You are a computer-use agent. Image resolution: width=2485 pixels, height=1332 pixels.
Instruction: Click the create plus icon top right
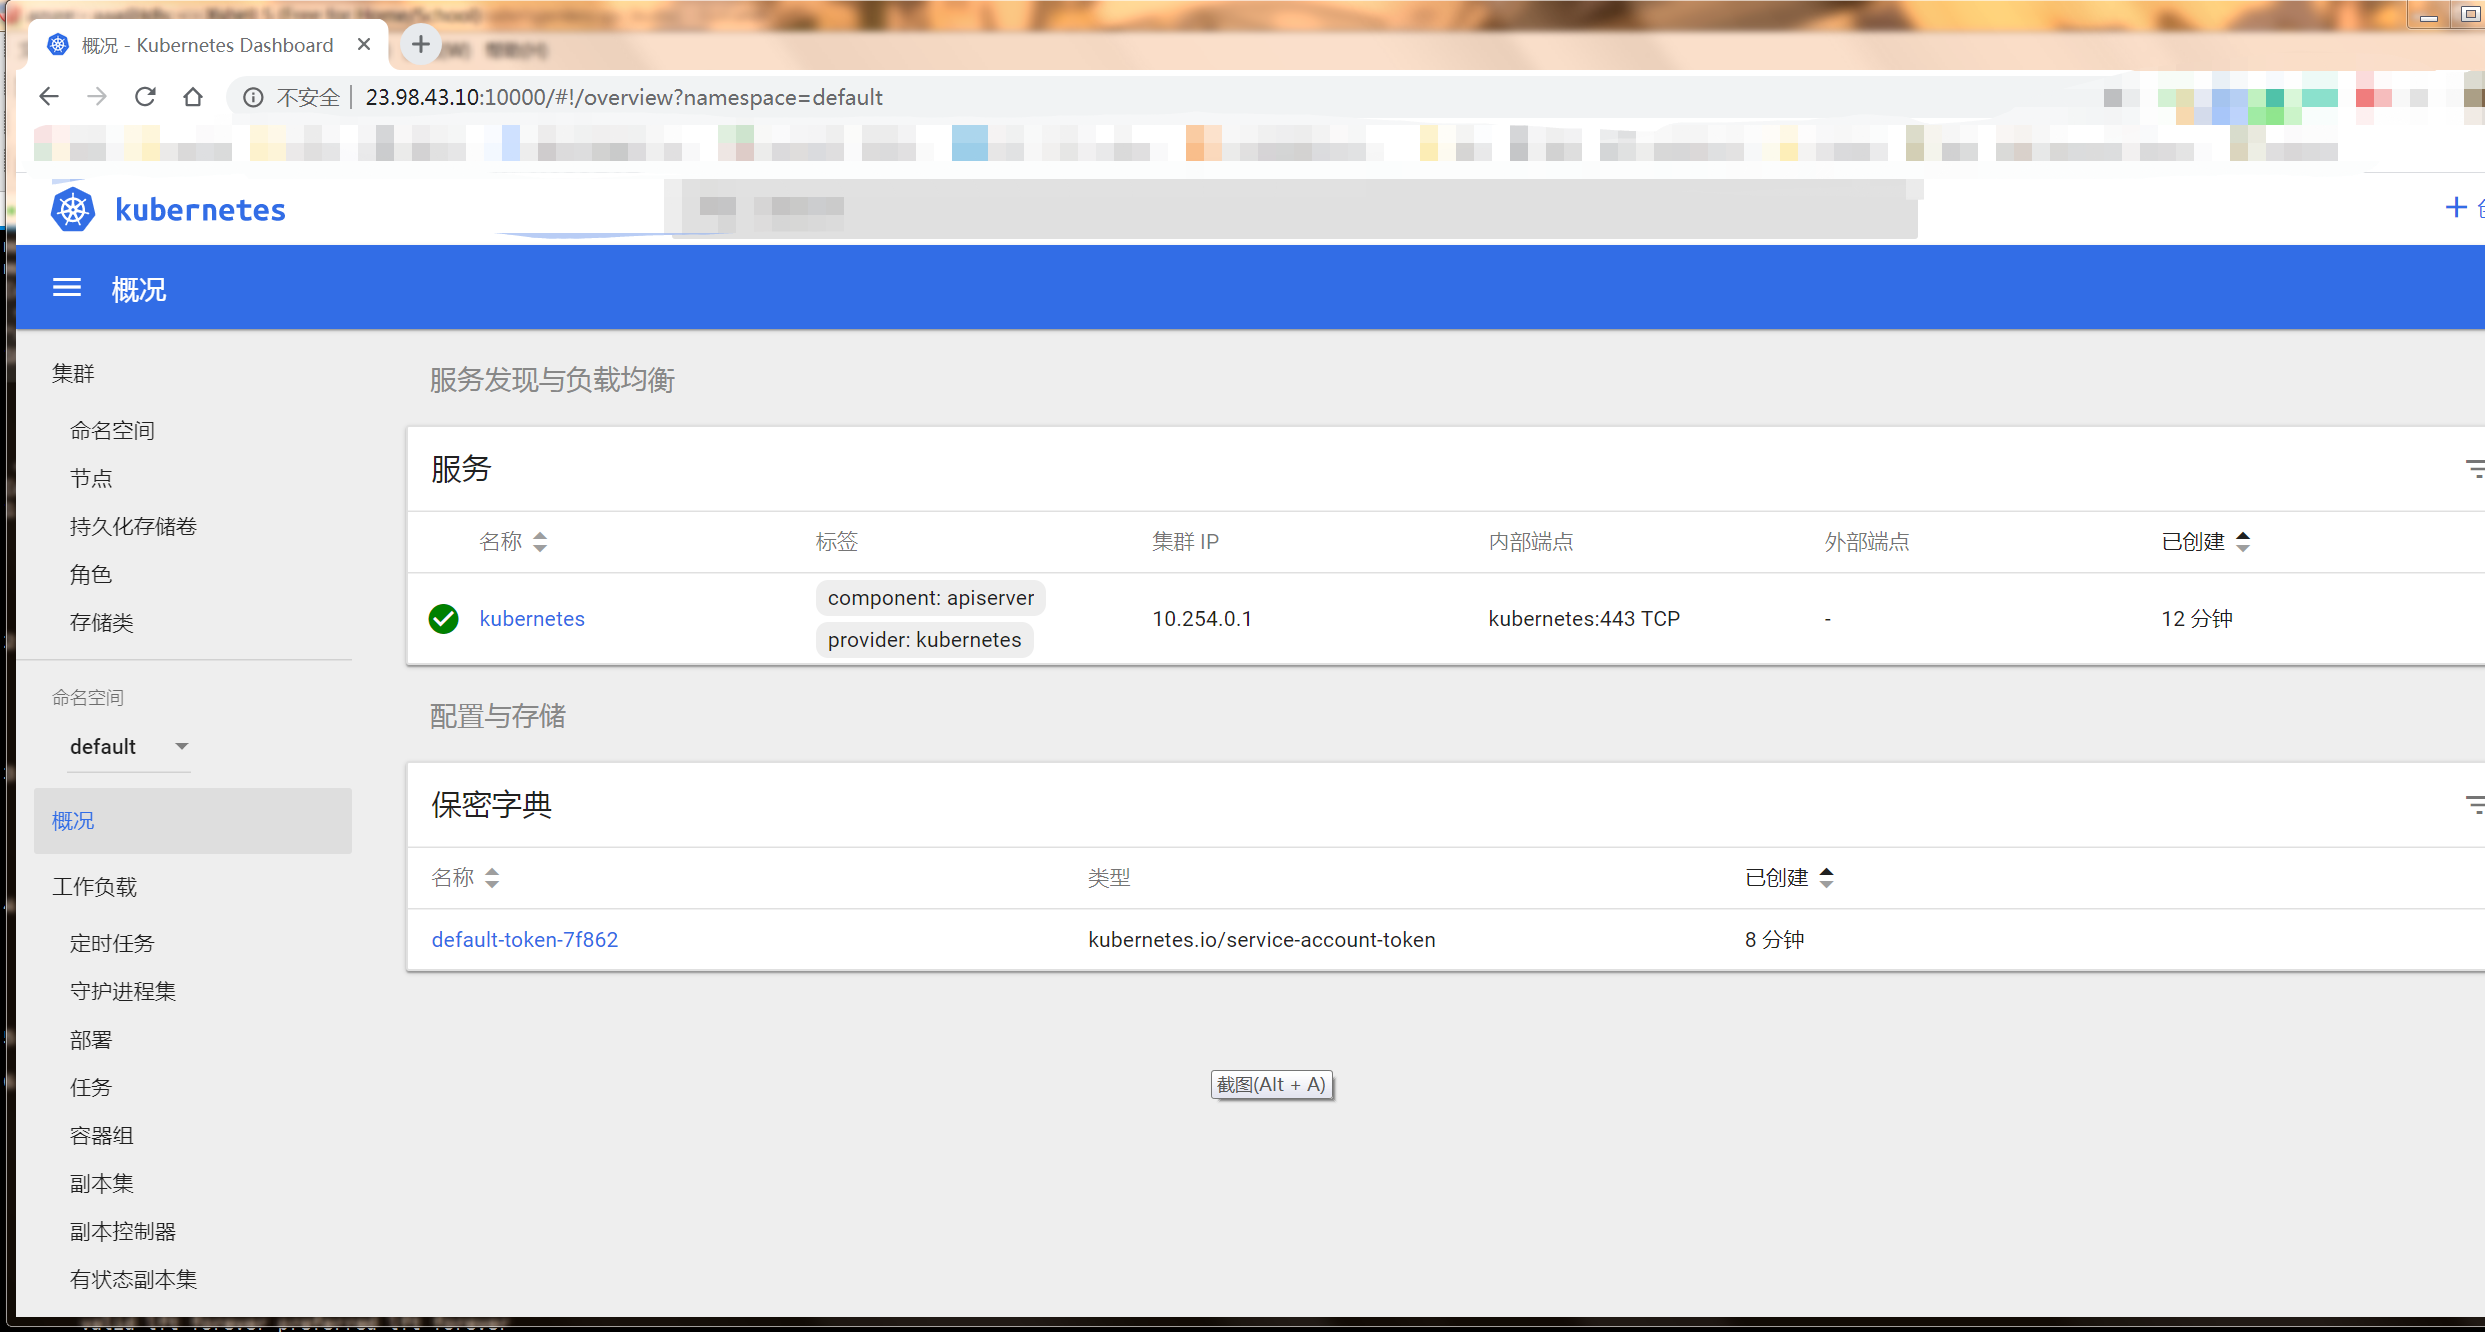pyautogui.click(x=2455, y=208)
